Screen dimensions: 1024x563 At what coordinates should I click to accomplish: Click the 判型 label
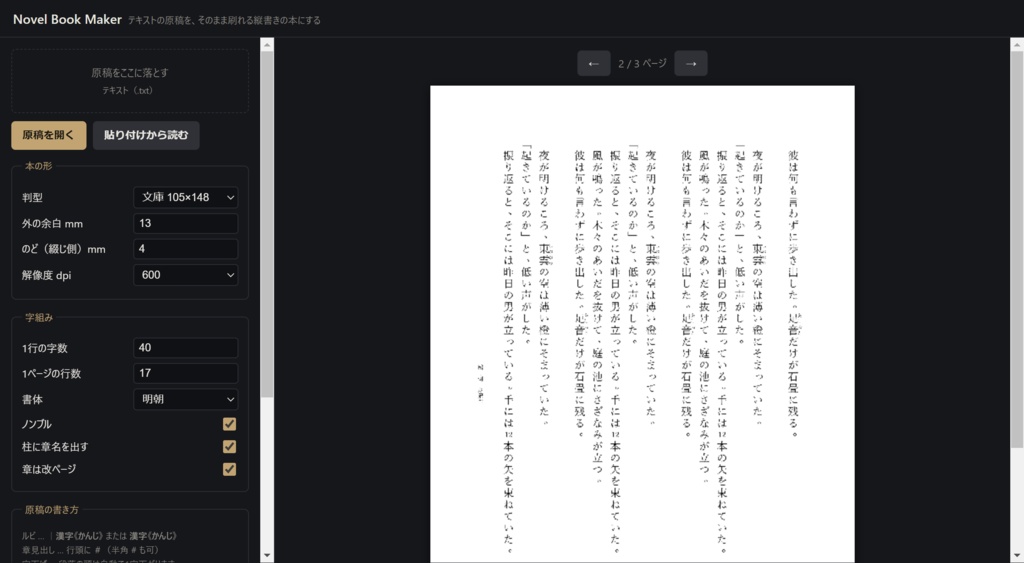(32, 197)
